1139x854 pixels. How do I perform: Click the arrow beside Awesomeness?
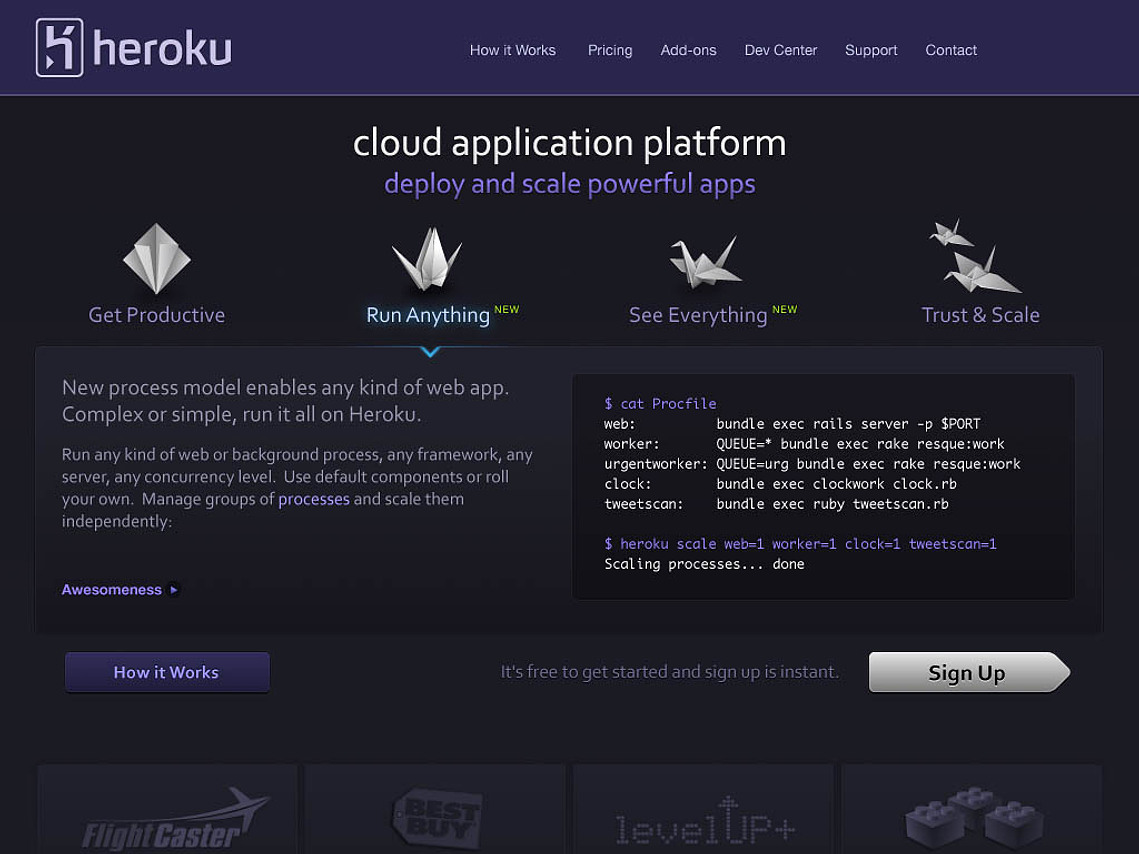174,590
